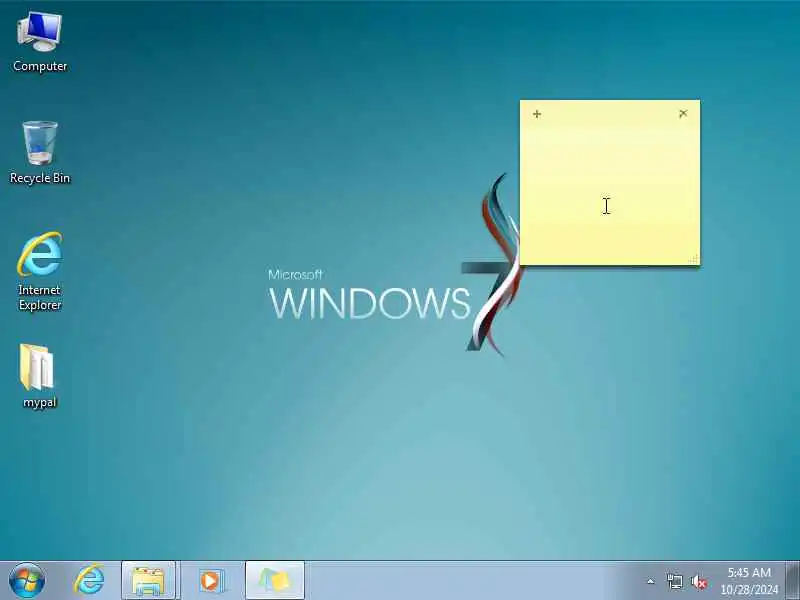Select the mypal folder on desktop
800x600 pixels.
click(x=39, y=376)
